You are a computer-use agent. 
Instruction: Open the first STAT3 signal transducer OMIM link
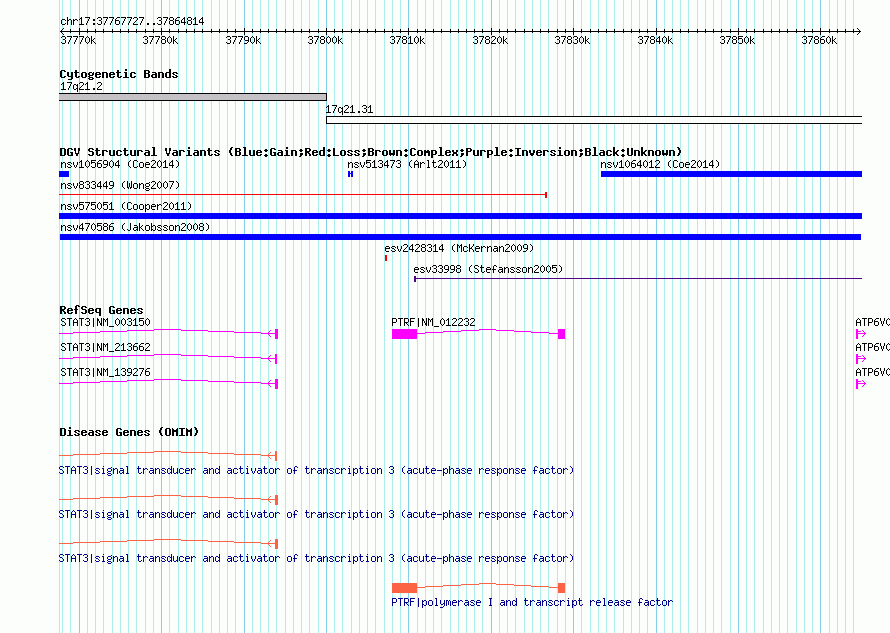tap(316, 470)
